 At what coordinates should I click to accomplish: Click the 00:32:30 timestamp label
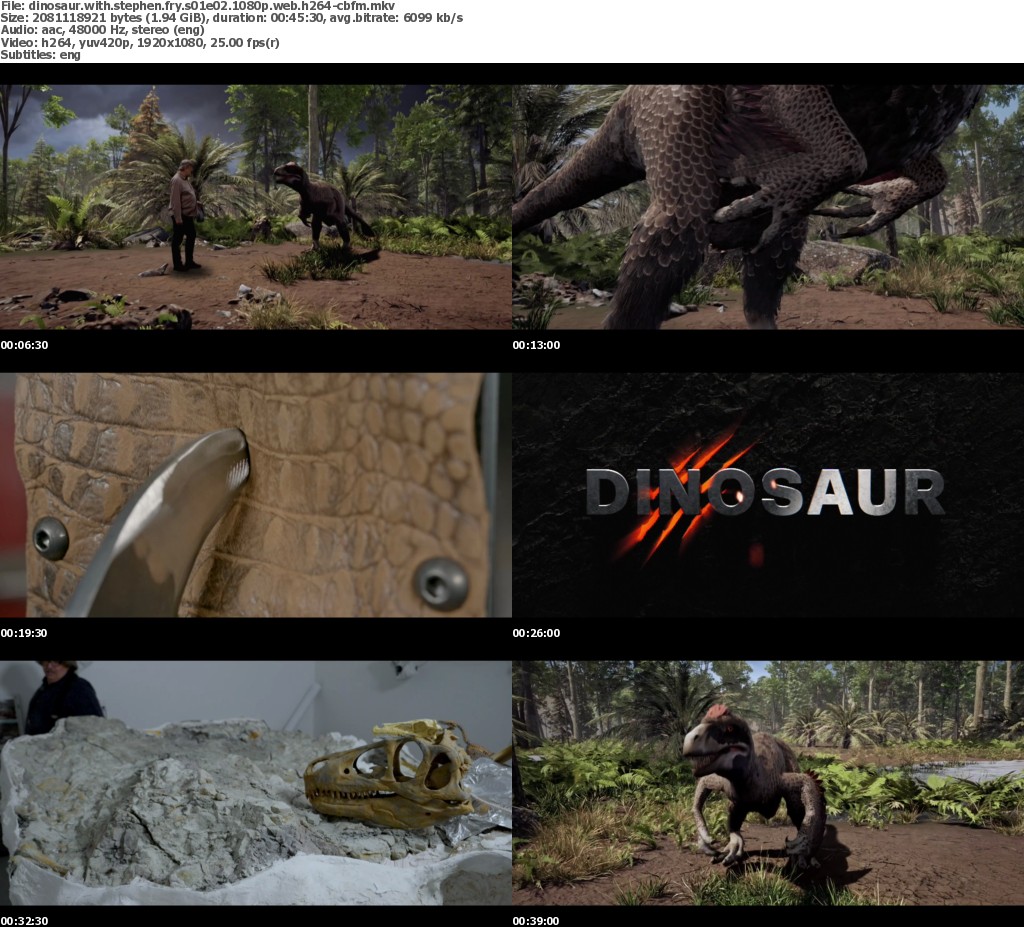[24, 920]
